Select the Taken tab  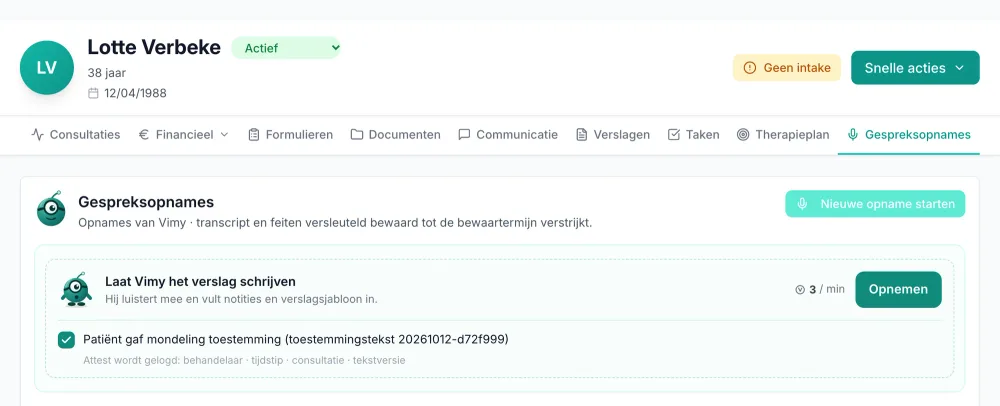(693, 134)
